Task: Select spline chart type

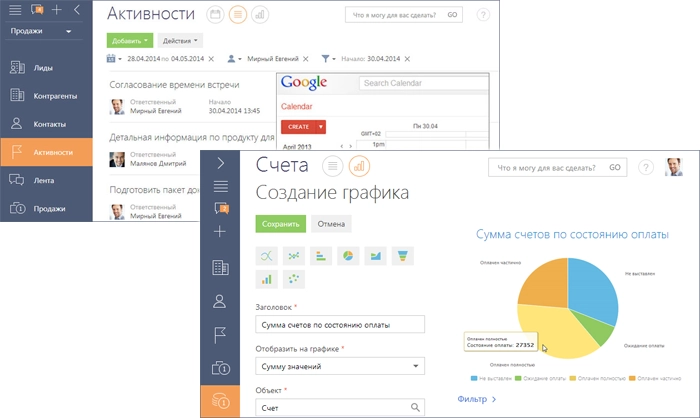Action: [267, 256]
